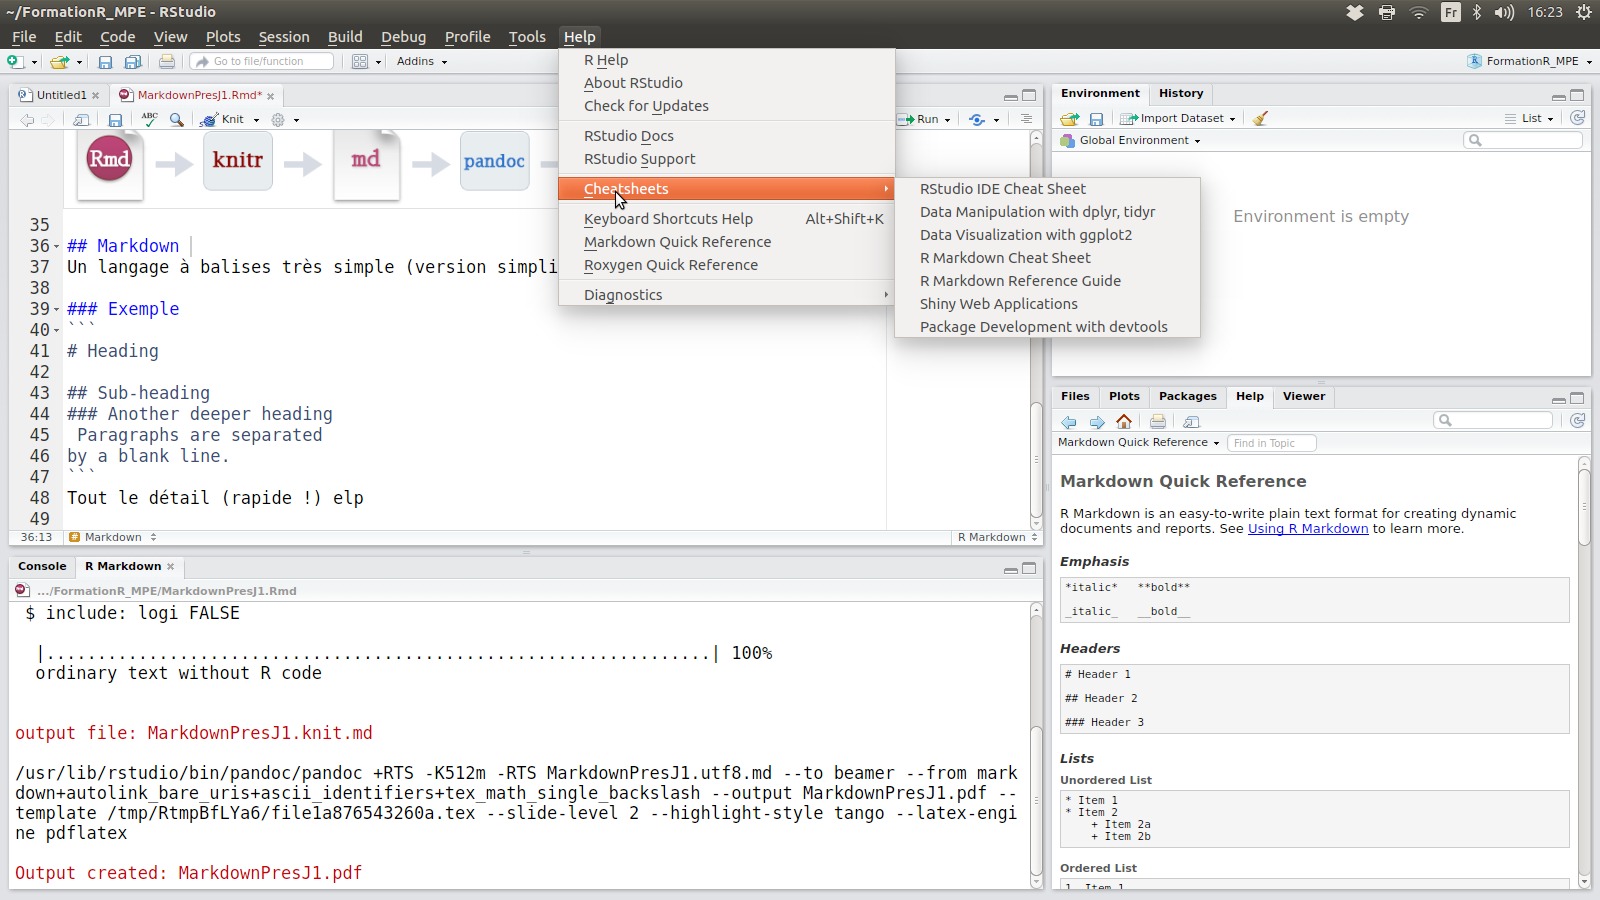The image size is (1600, 900).
Task: Click the Save All documents icon
Action: [132, 62]
